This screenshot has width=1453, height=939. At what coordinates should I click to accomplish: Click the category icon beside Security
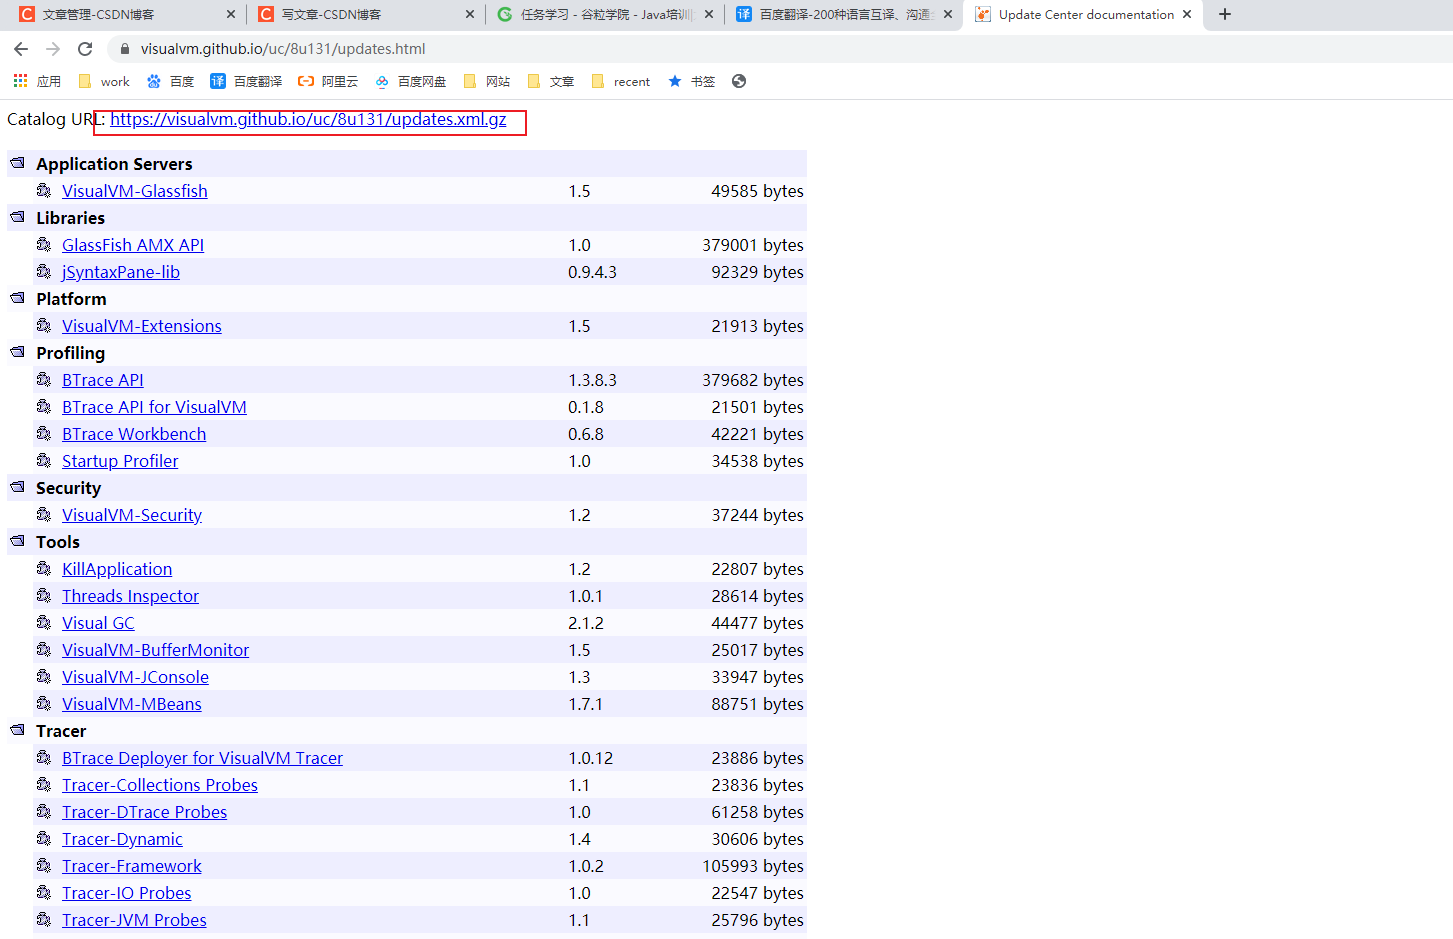pyautogui.click(x=17, y=486)
